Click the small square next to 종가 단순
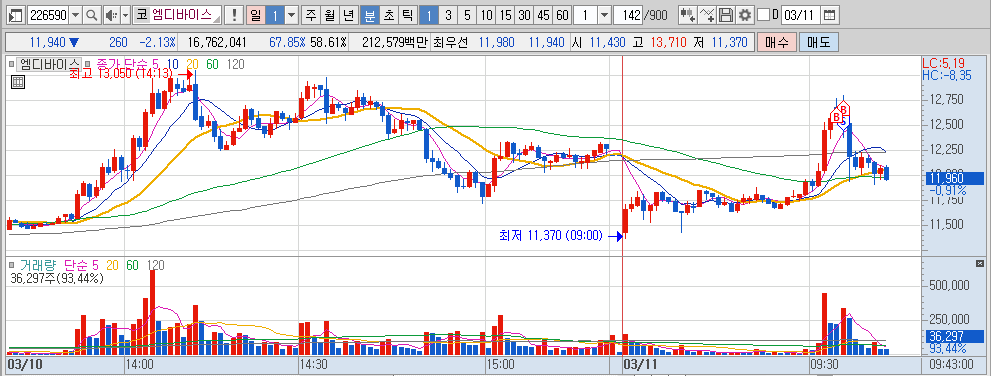Image resolution: width=991 pixels, height=376 pixels. (88, 64)
